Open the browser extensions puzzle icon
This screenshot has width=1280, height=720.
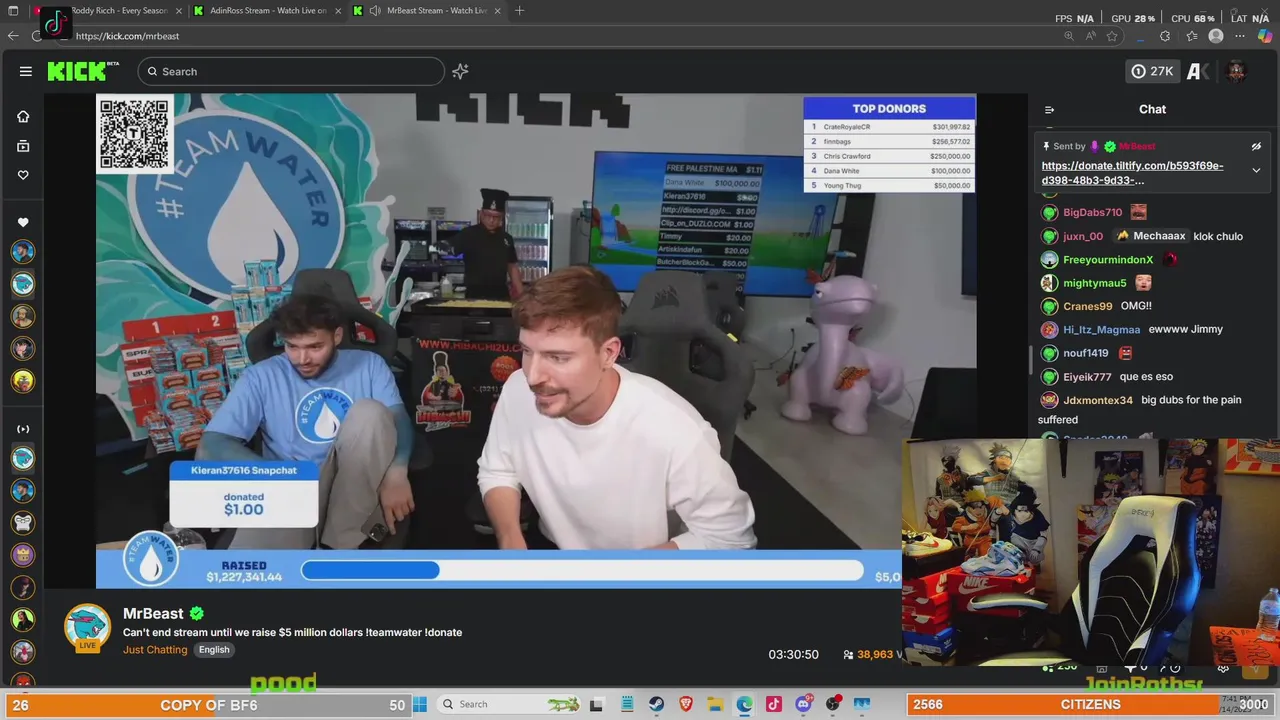pos(1165,36)
